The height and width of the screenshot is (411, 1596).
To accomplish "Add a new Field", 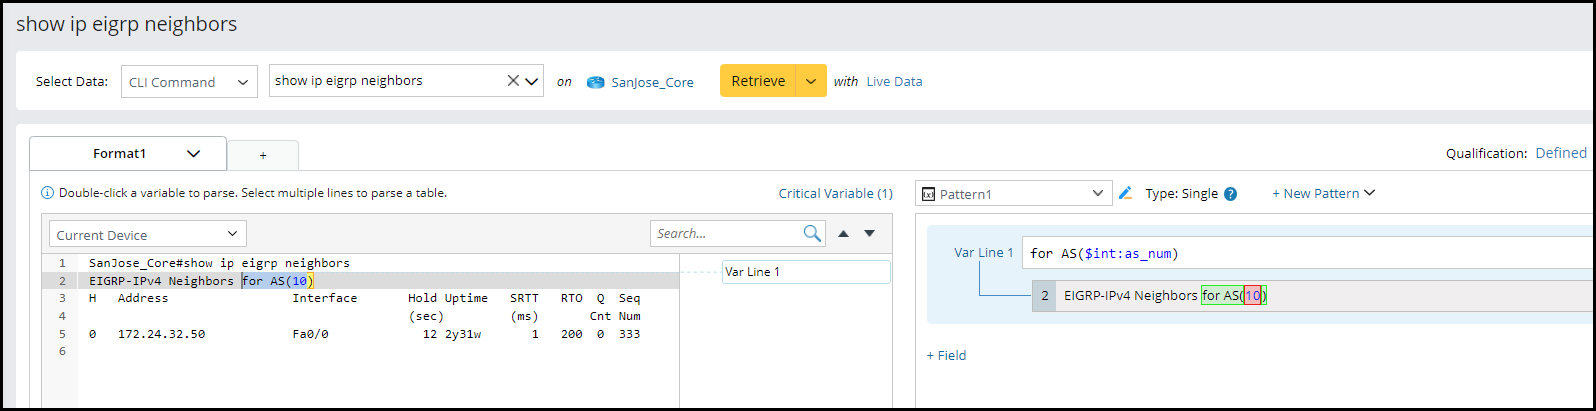I will pyautogui.click(x=946, y=355).
